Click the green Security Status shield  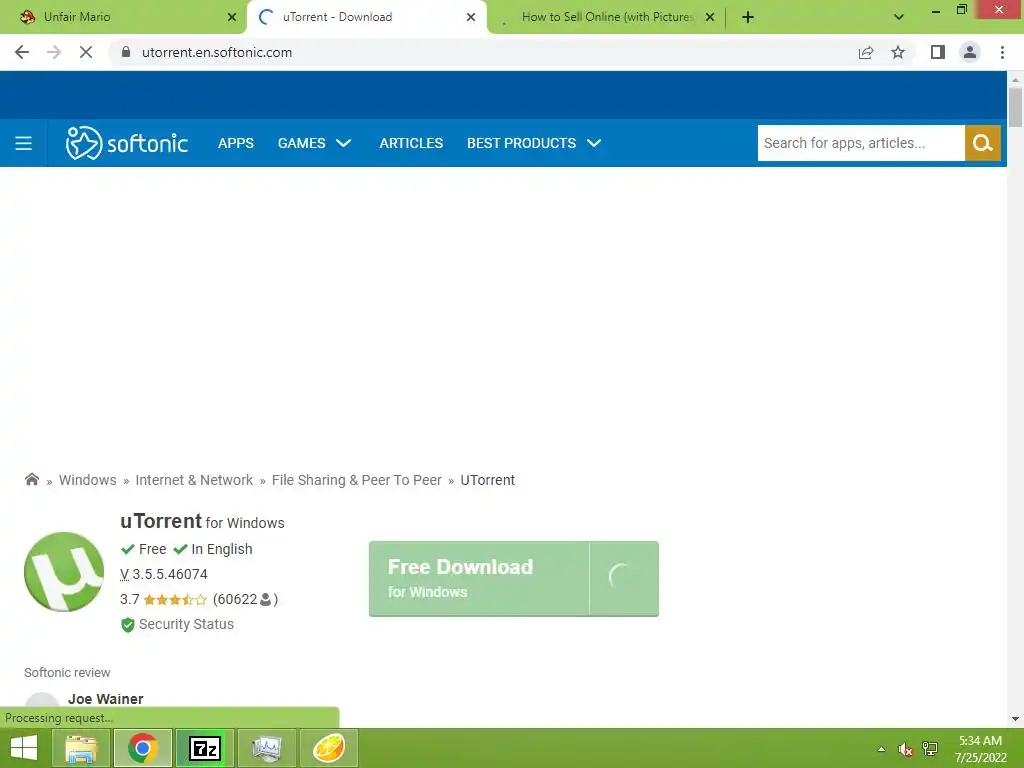coord(127,625)
